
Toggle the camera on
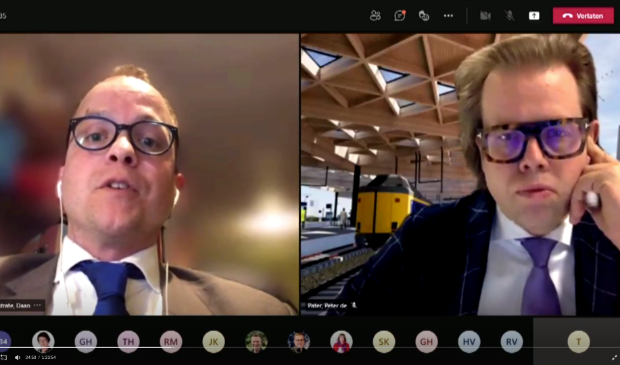pos(485,16)
